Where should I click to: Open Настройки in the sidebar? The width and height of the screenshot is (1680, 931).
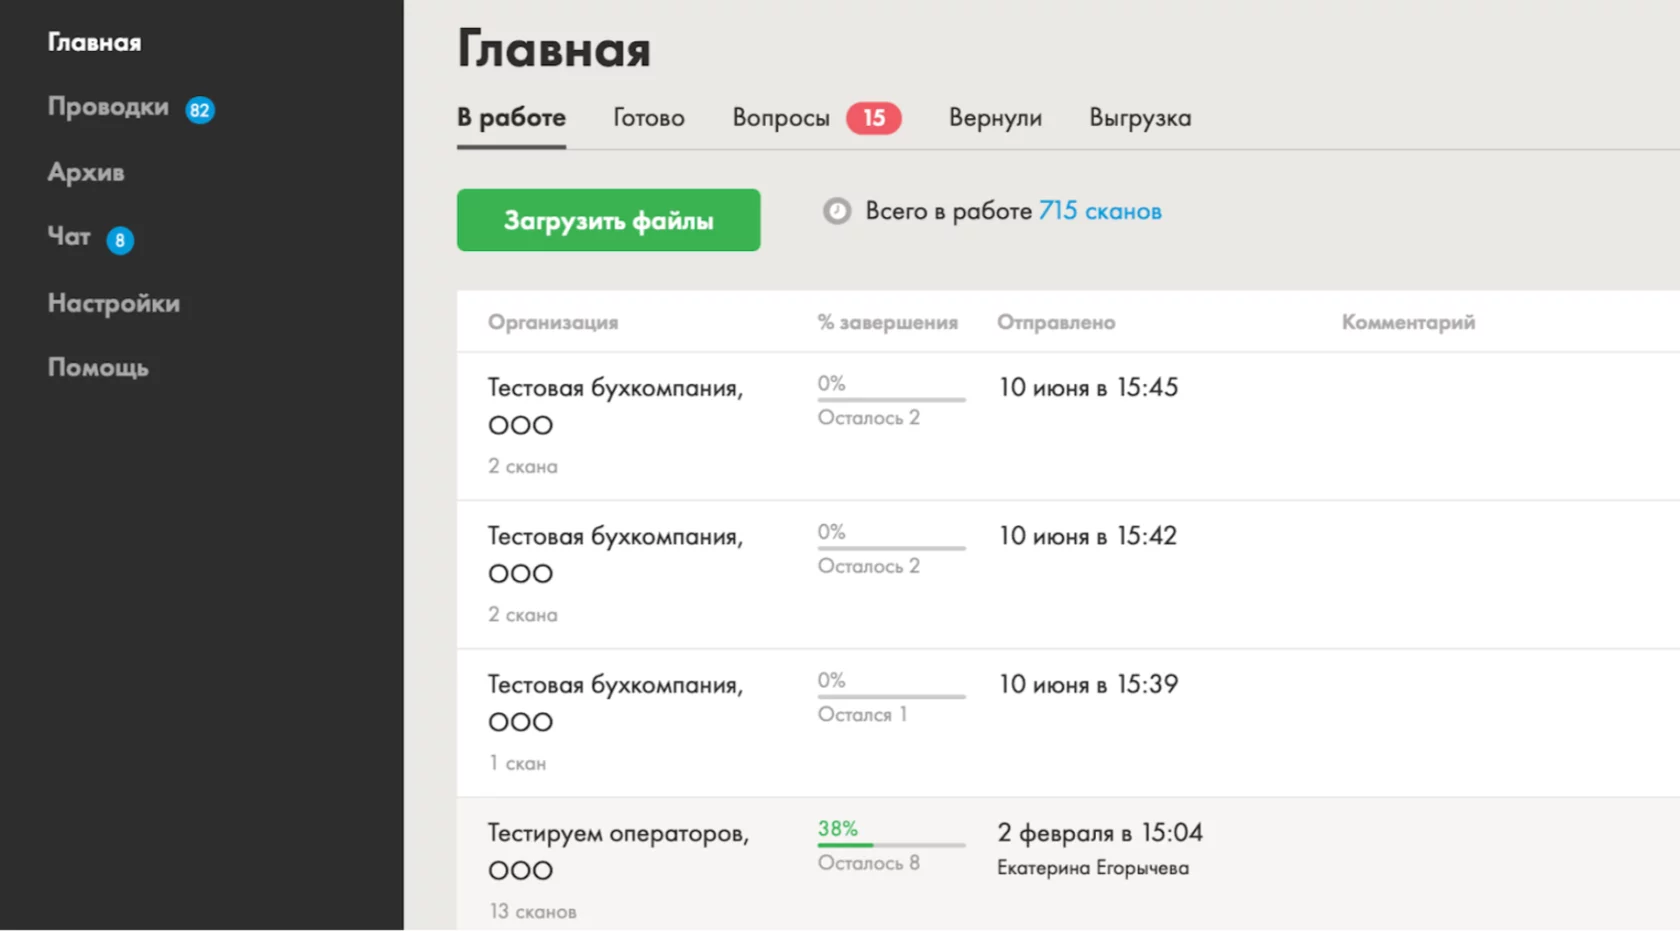(x=114, y=303)
